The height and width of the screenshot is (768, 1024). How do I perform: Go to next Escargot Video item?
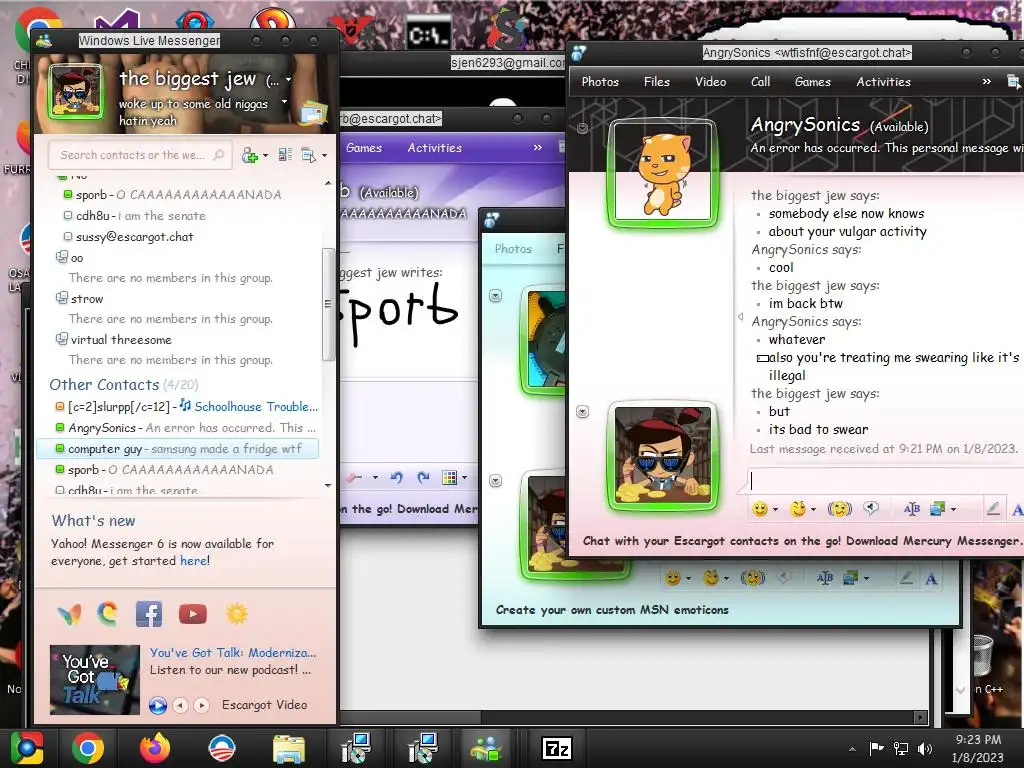(202, 705)
